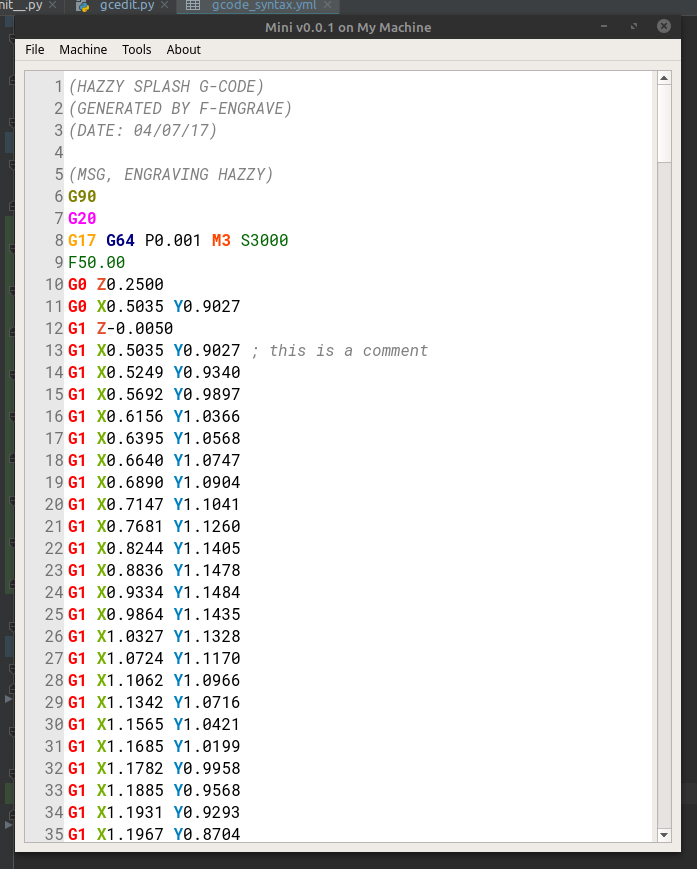This screenshot has width=697, height=869.
Task: Switch to gcode_syntax.yml tab in background editor
Action: click(x=264, y=6)
